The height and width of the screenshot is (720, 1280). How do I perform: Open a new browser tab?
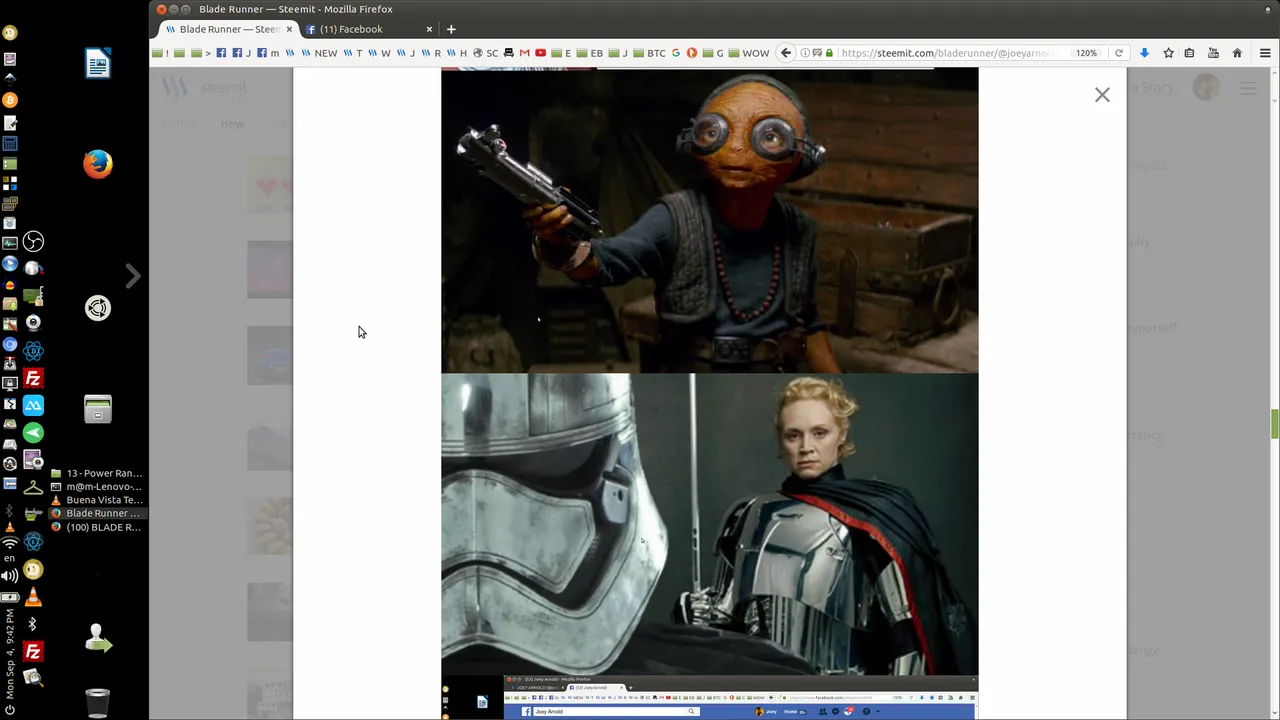(451, 29)
